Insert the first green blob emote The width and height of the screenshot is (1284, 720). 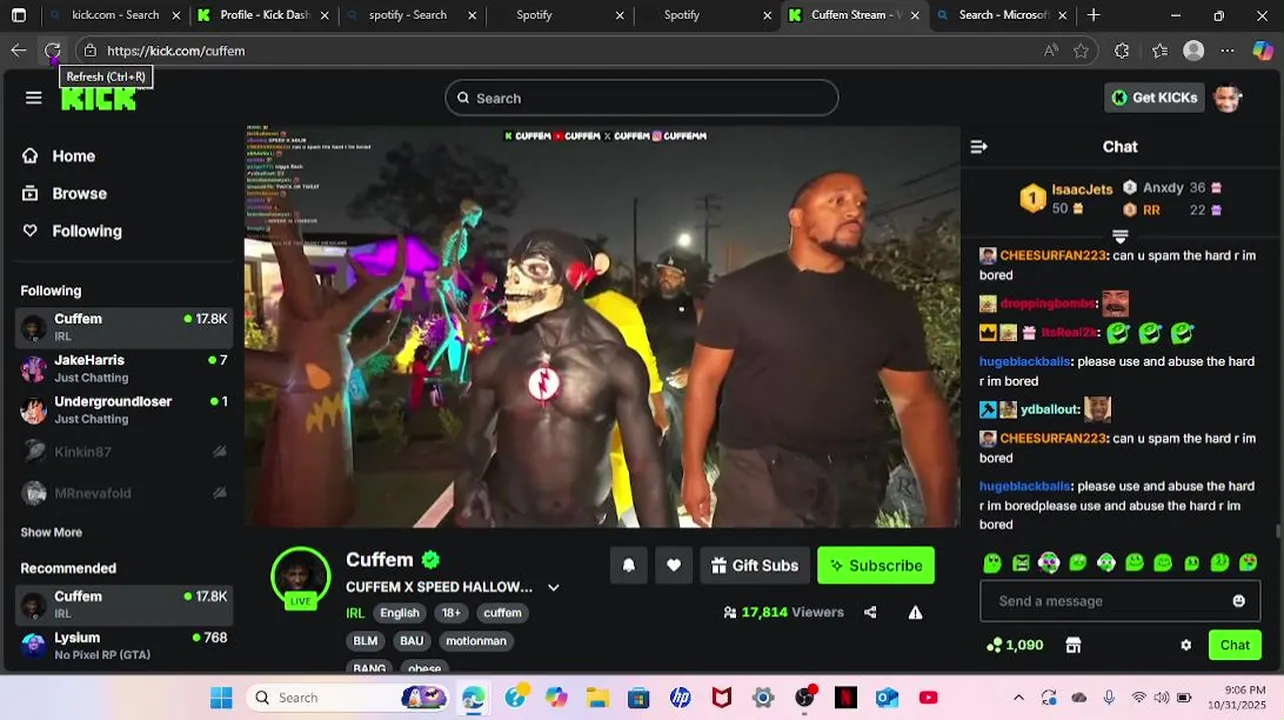[x=992, y=563]
